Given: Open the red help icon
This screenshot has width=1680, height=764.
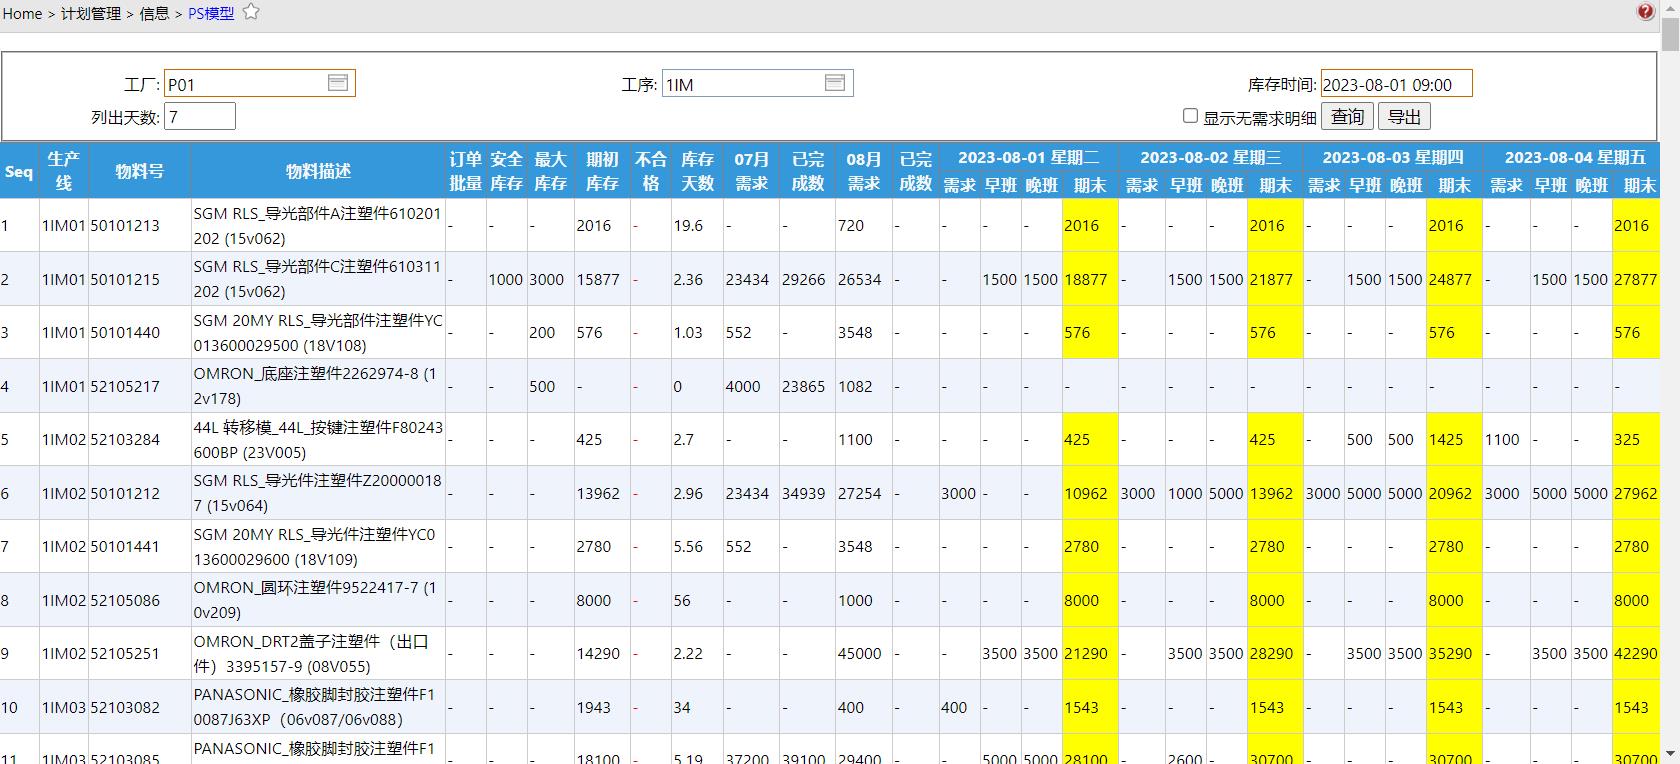Looking at the screenshot, I should click(x=1645, y=12).
